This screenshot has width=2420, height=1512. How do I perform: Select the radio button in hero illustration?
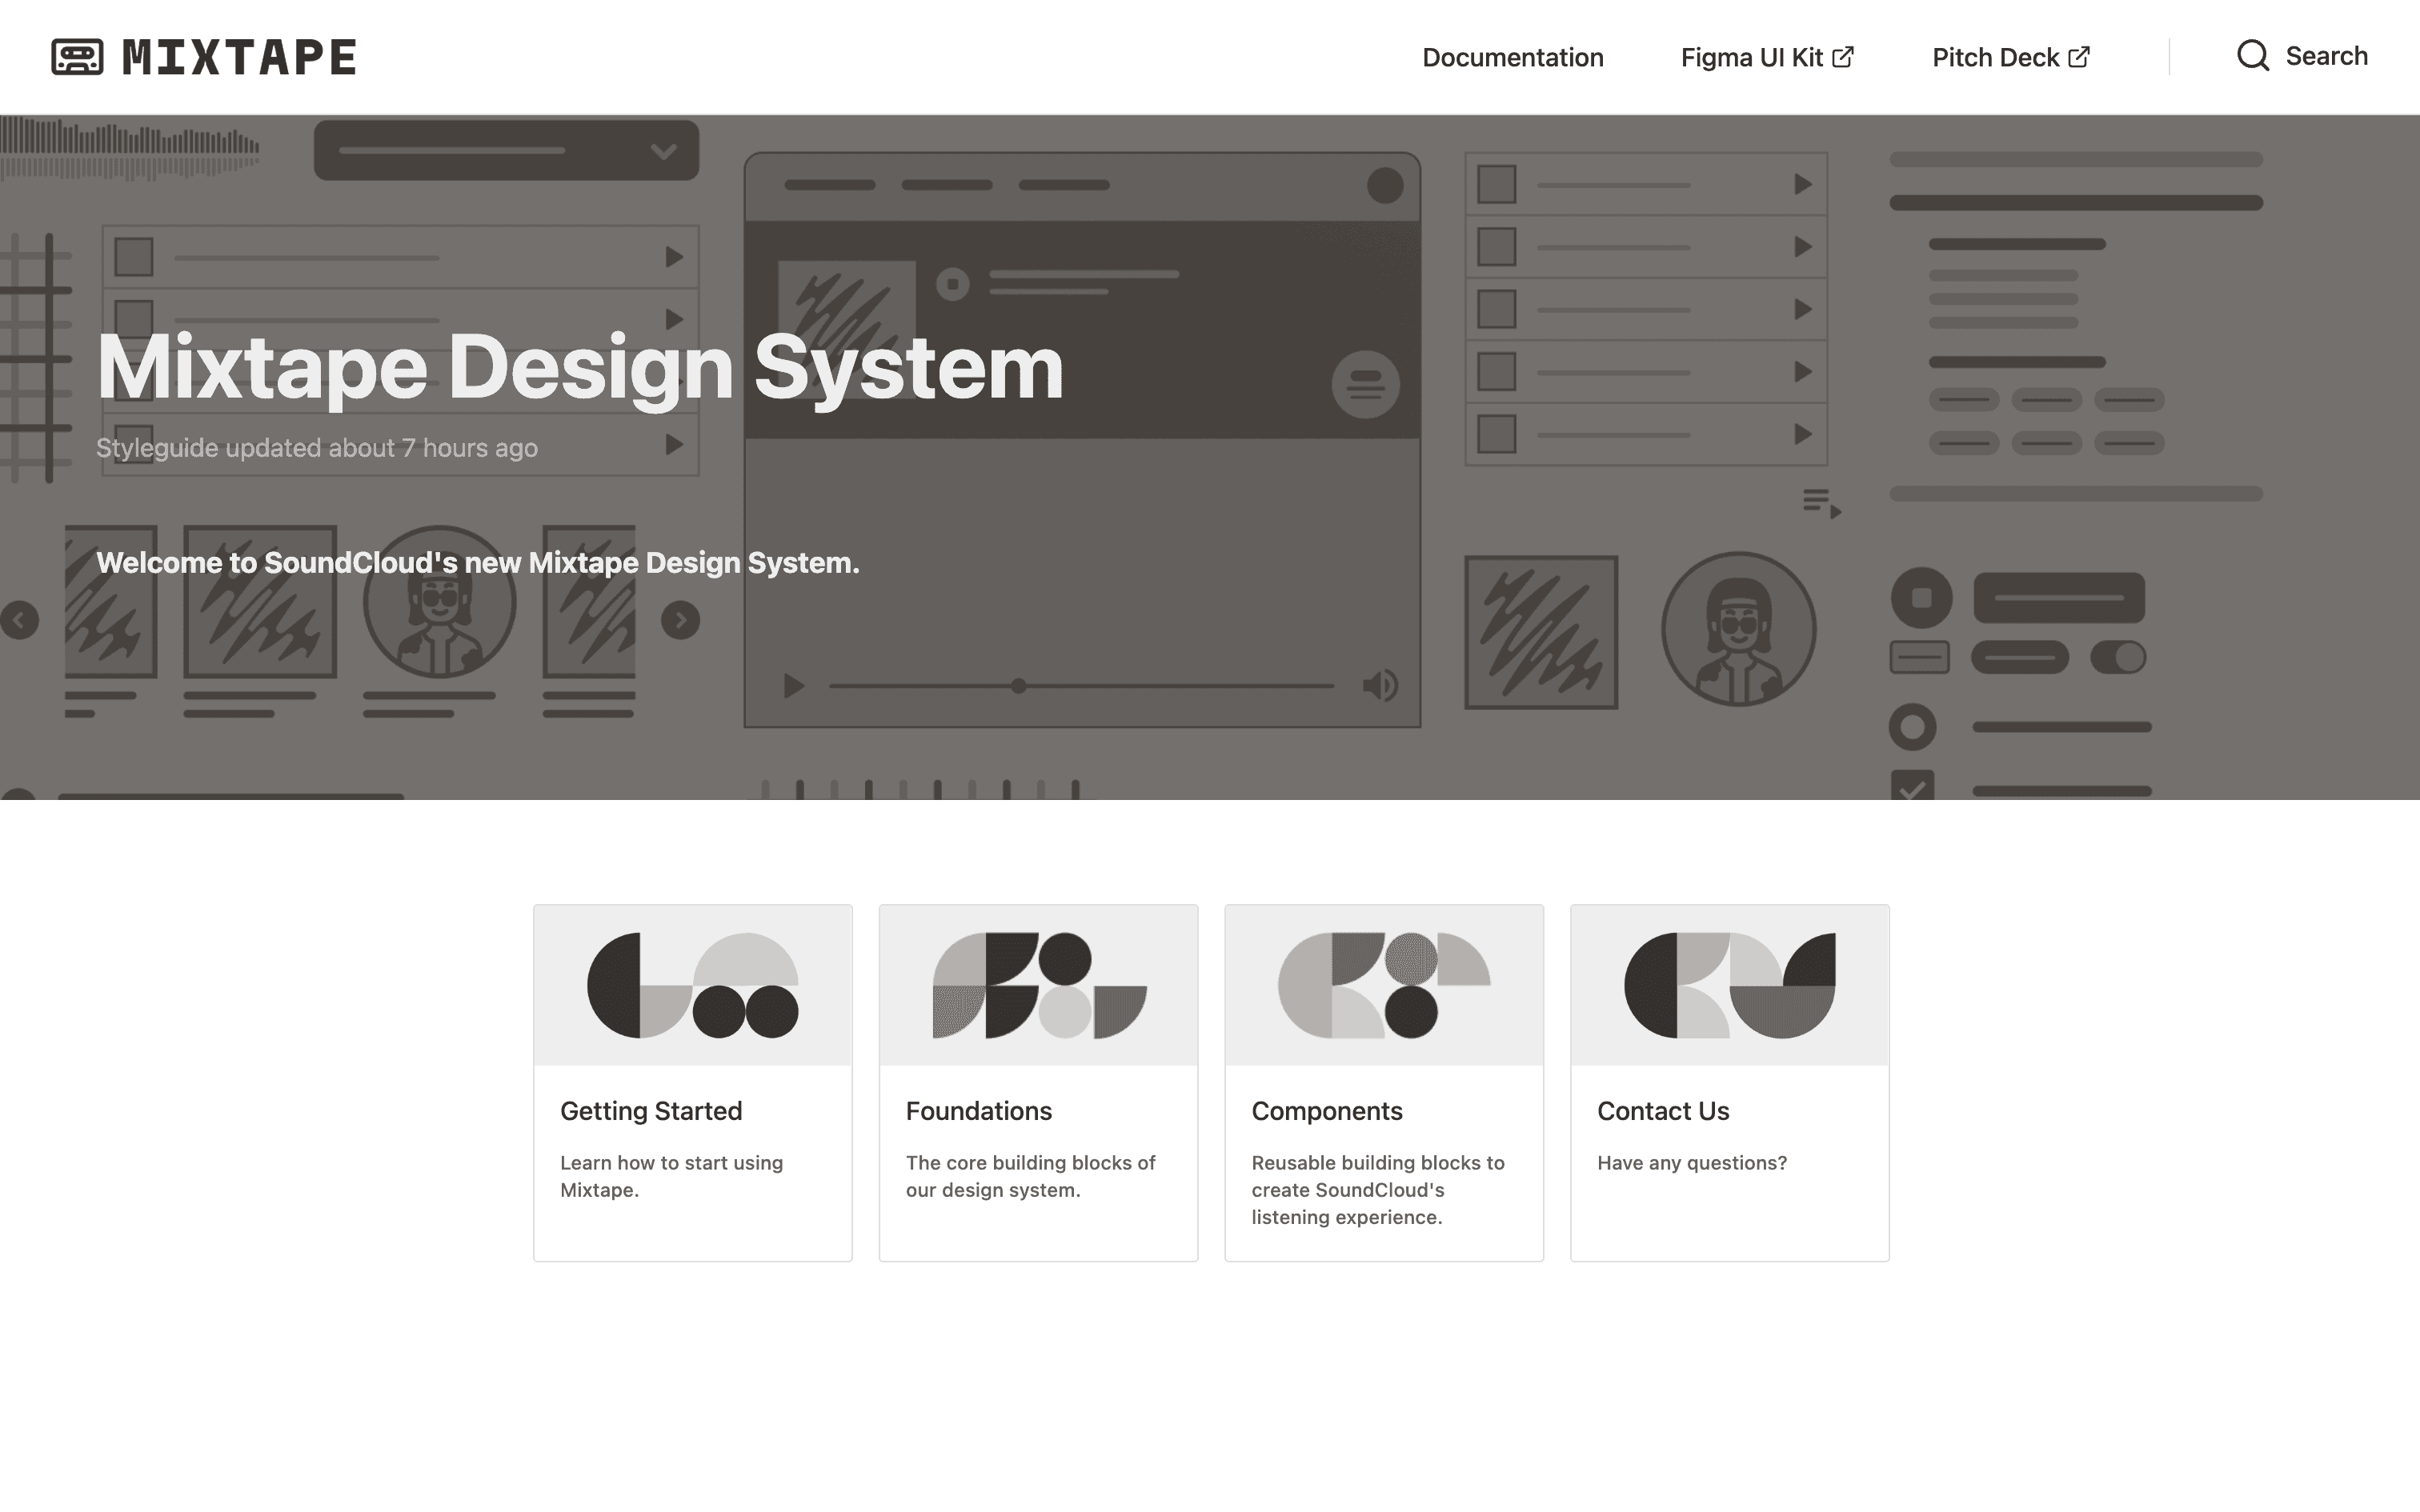[x=1912, y=727]
